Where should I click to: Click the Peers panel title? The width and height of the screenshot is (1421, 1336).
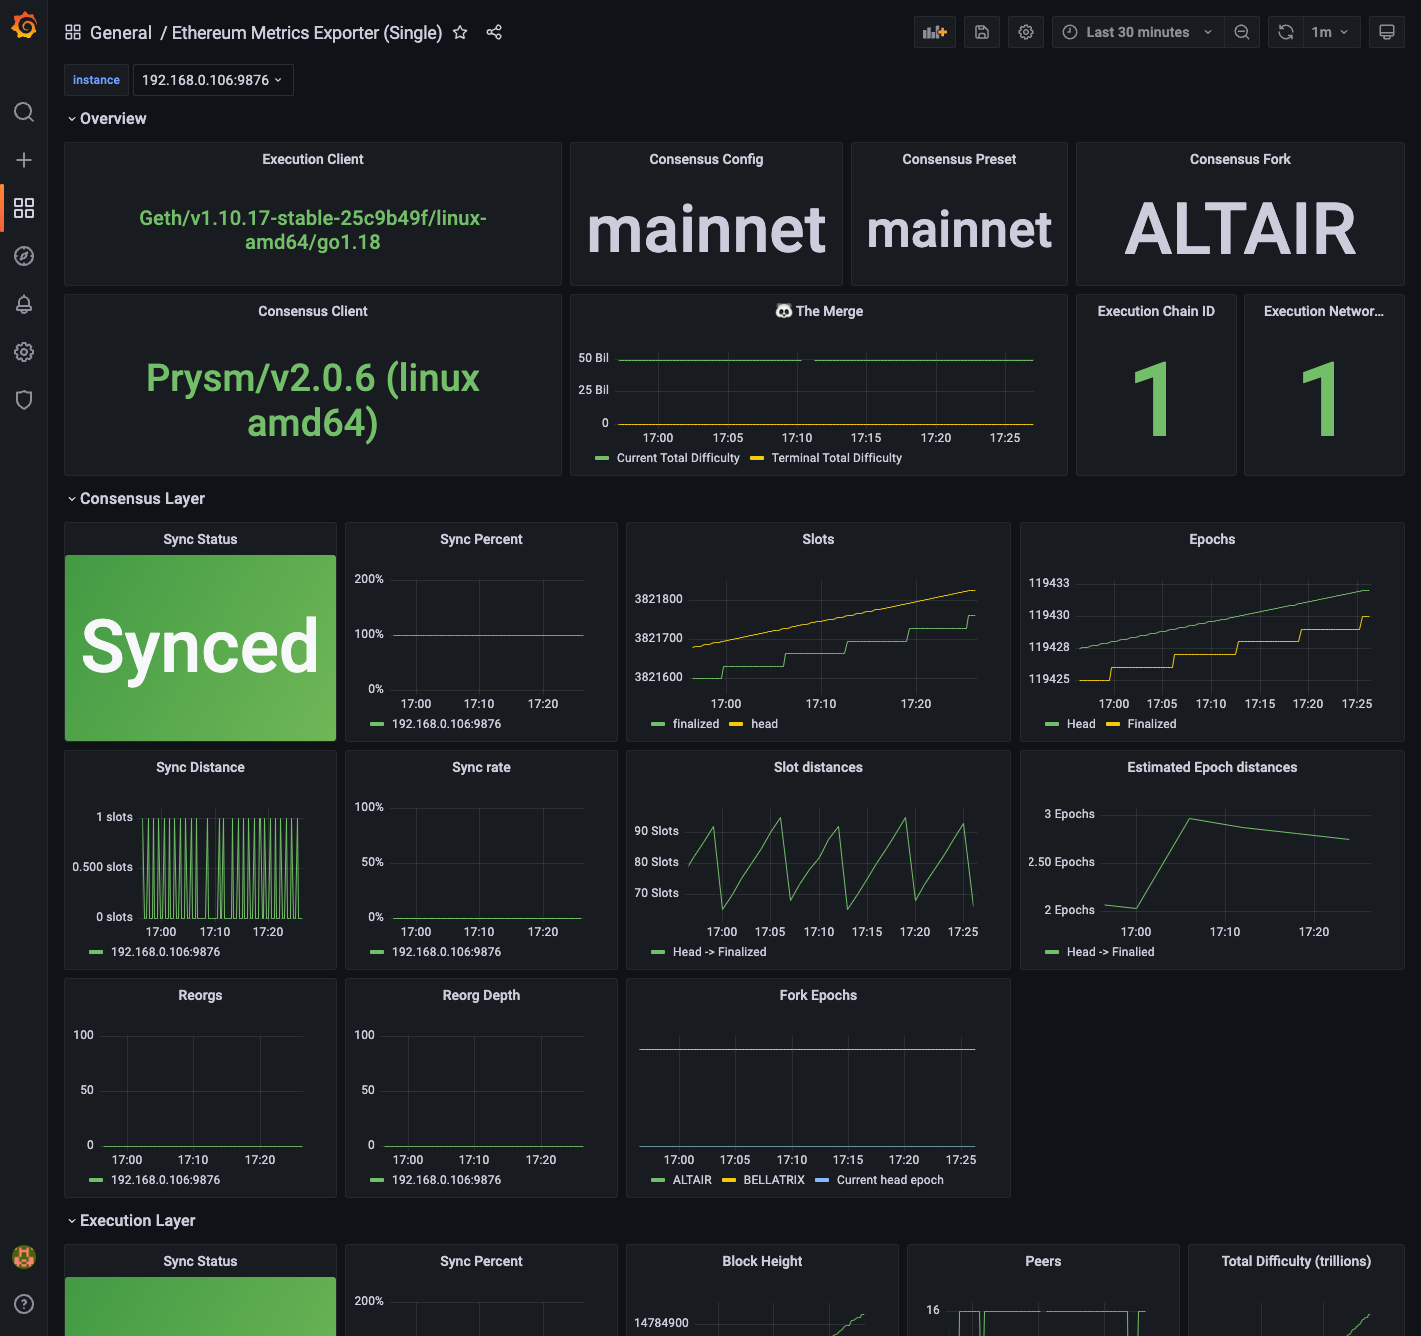click(1043, 1261)
